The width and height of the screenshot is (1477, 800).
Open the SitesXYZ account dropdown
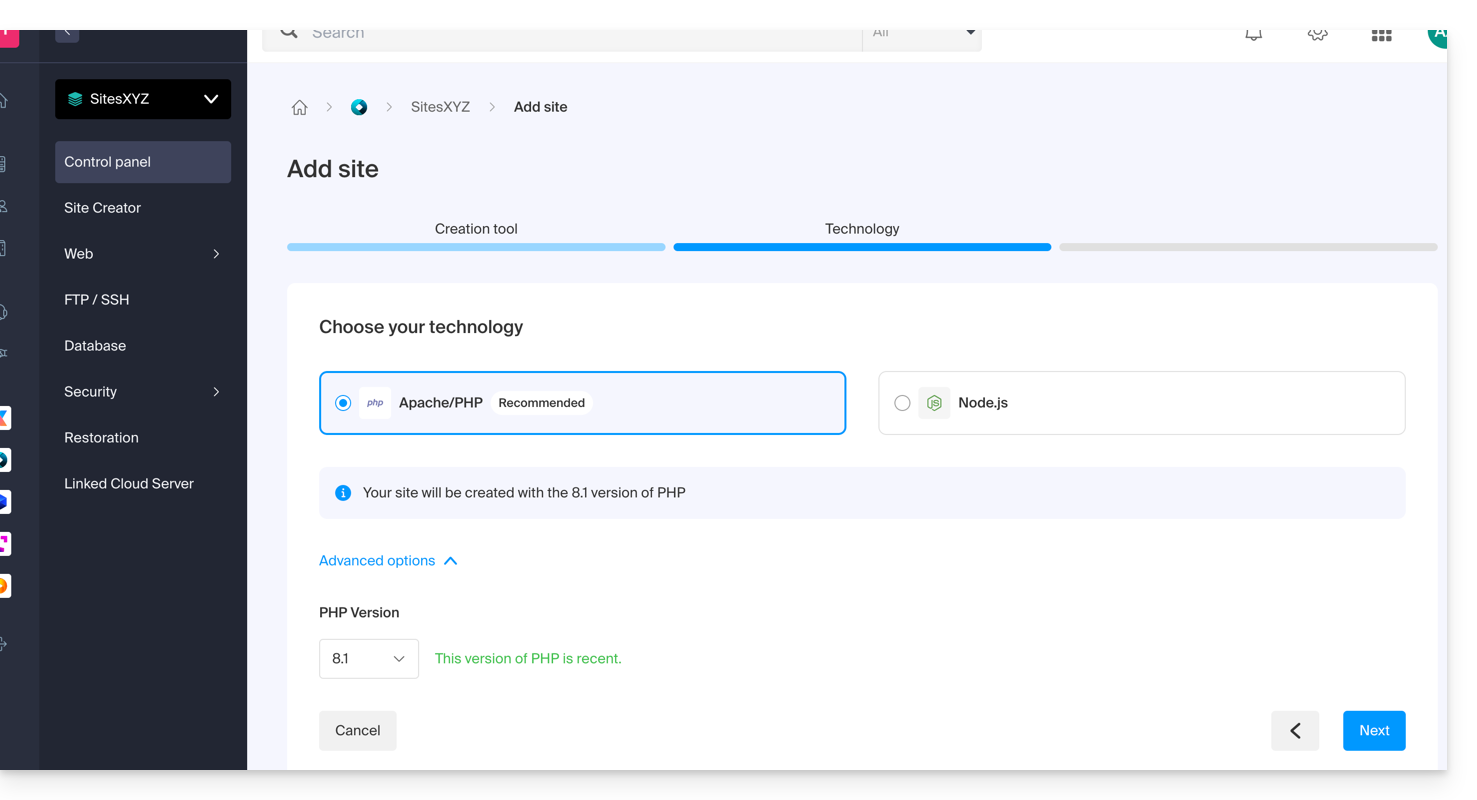click(143, 99)
